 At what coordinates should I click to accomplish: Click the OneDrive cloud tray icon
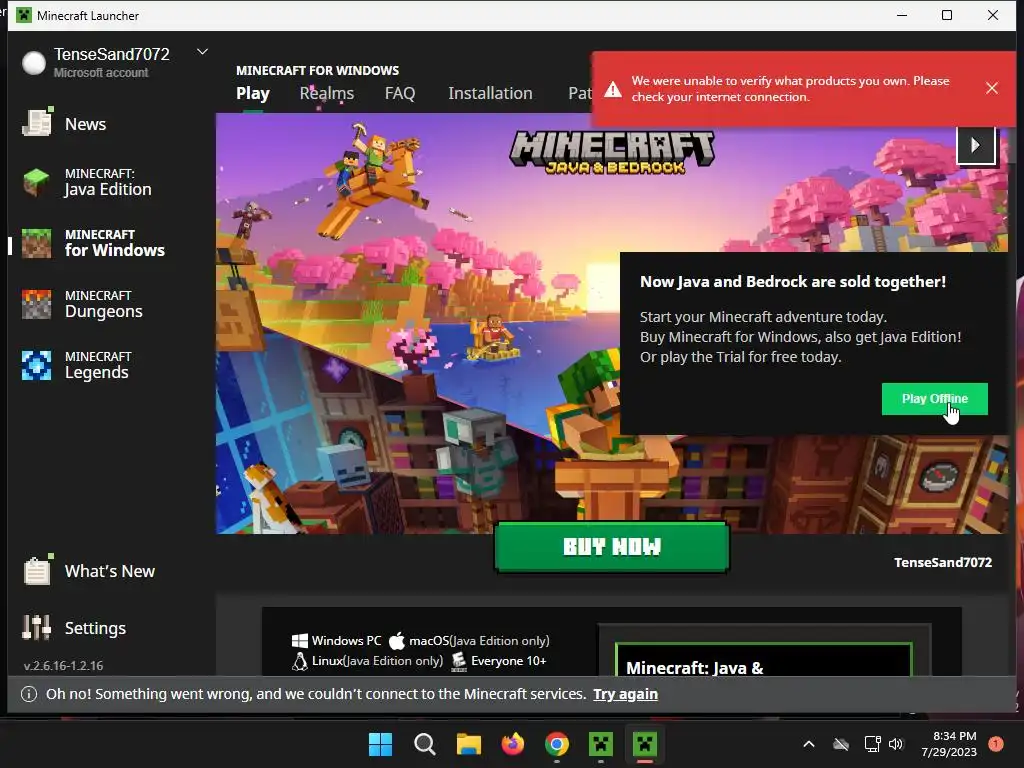[841, 744]
